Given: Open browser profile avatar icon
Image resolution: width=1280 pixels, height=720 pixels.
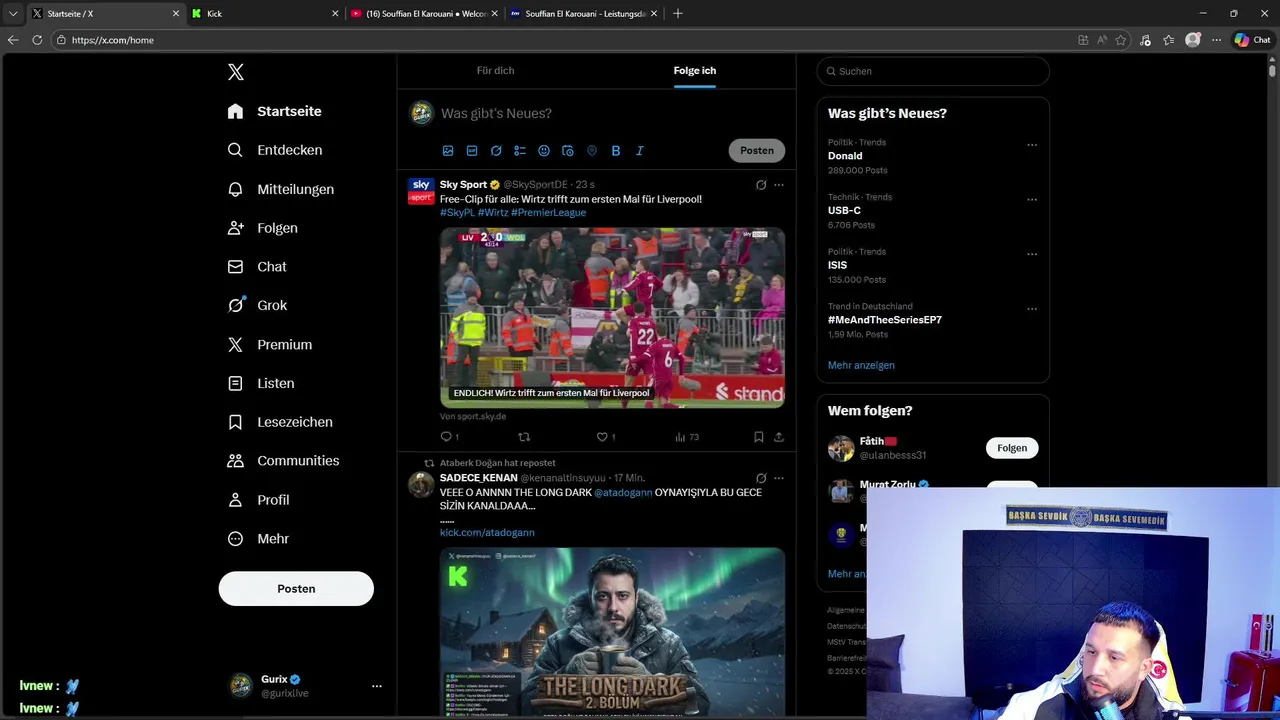Looking at the screenshot, I should click(1192, 40).
